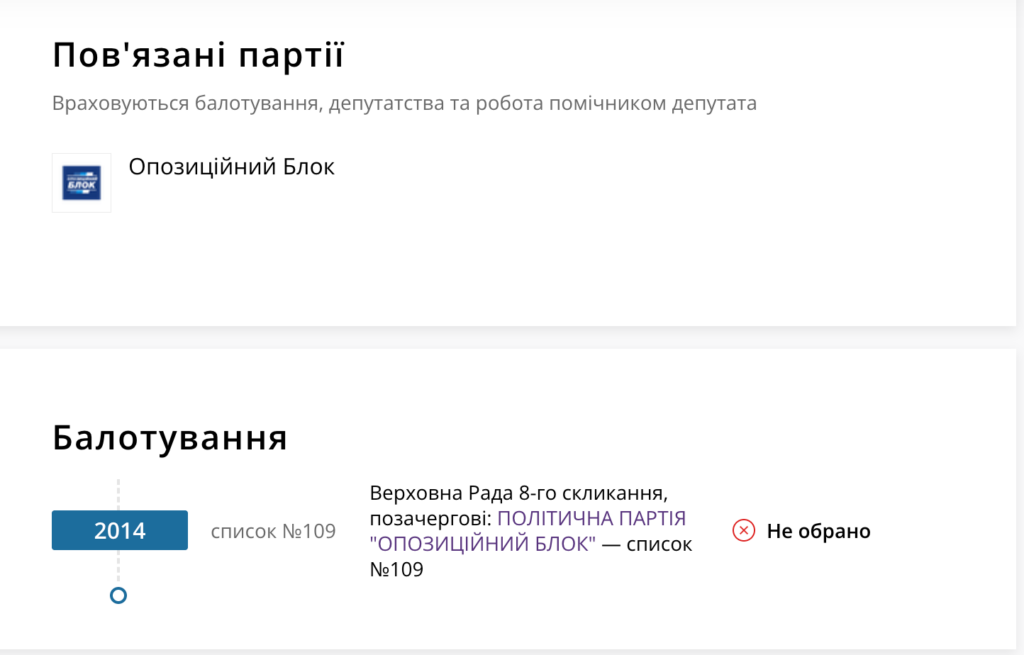The width and height of the screenshot is (1024, 655).
Task: Click the "Не обрано" status label
Action: pos(818,531)
